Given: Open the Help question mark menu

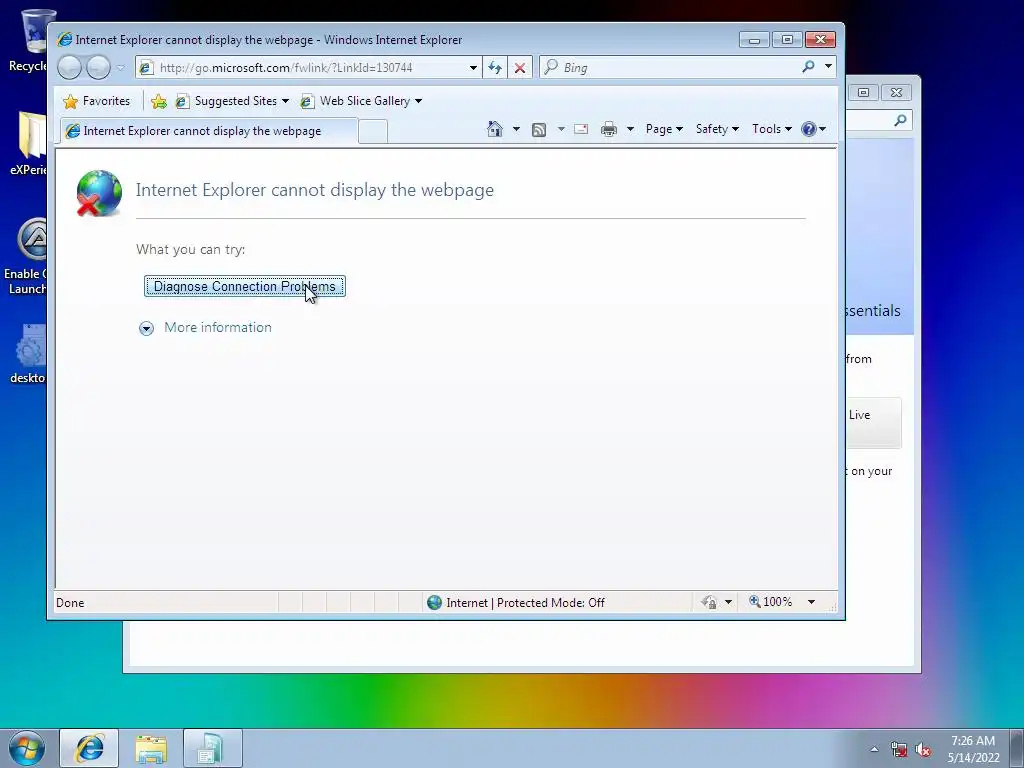Looking at the screenshot, I should point(814,129).
